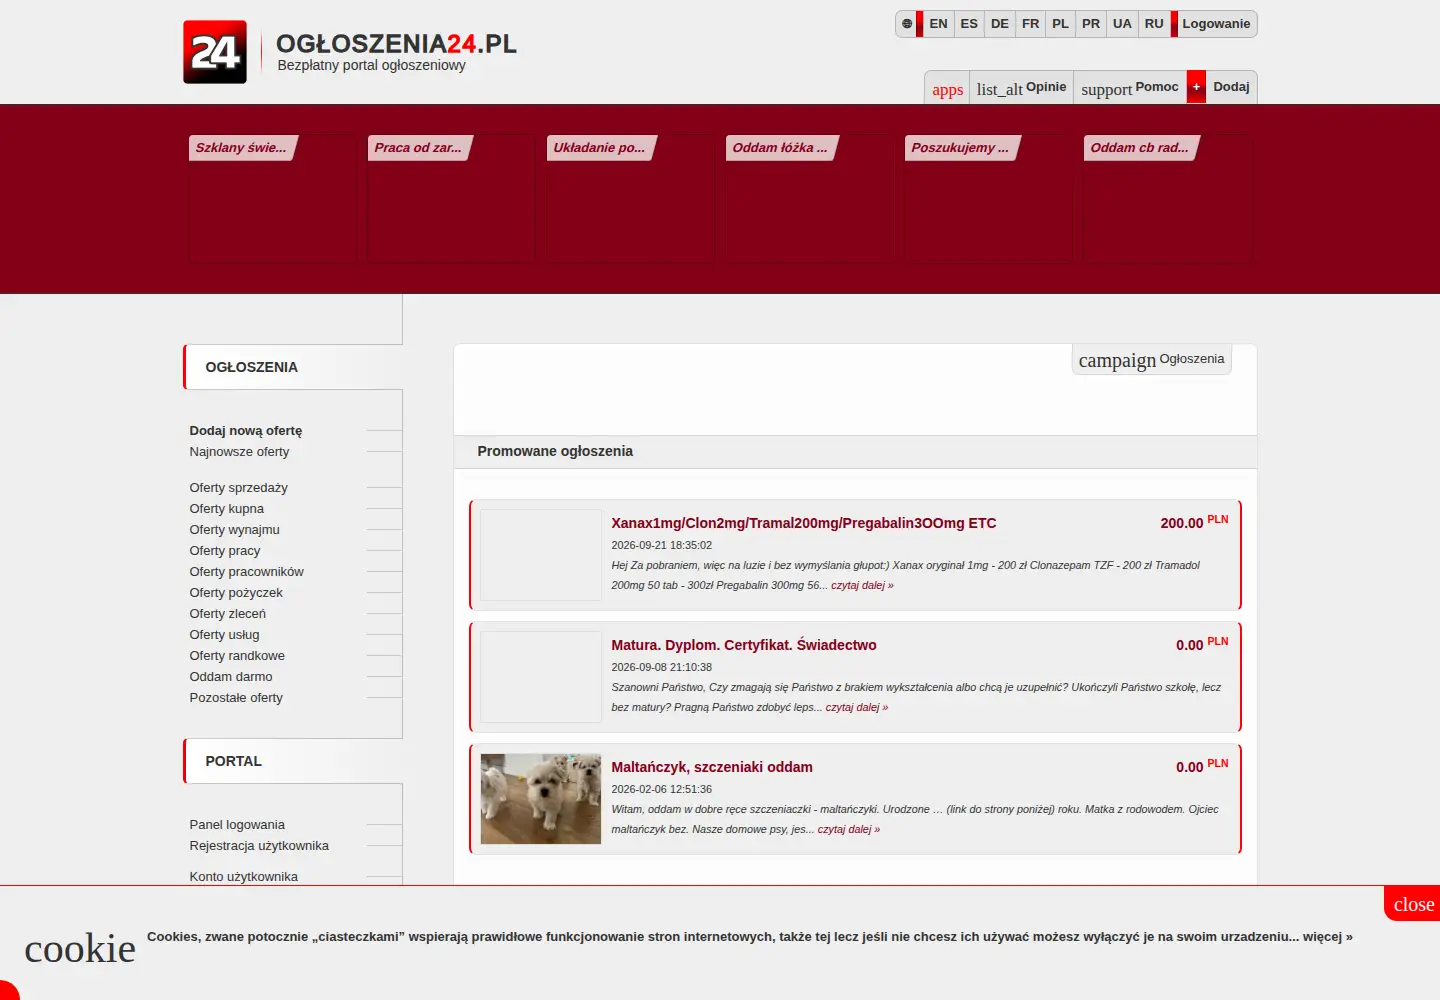Select 'Oferty pracy' in sidebar

coord(225,551)
